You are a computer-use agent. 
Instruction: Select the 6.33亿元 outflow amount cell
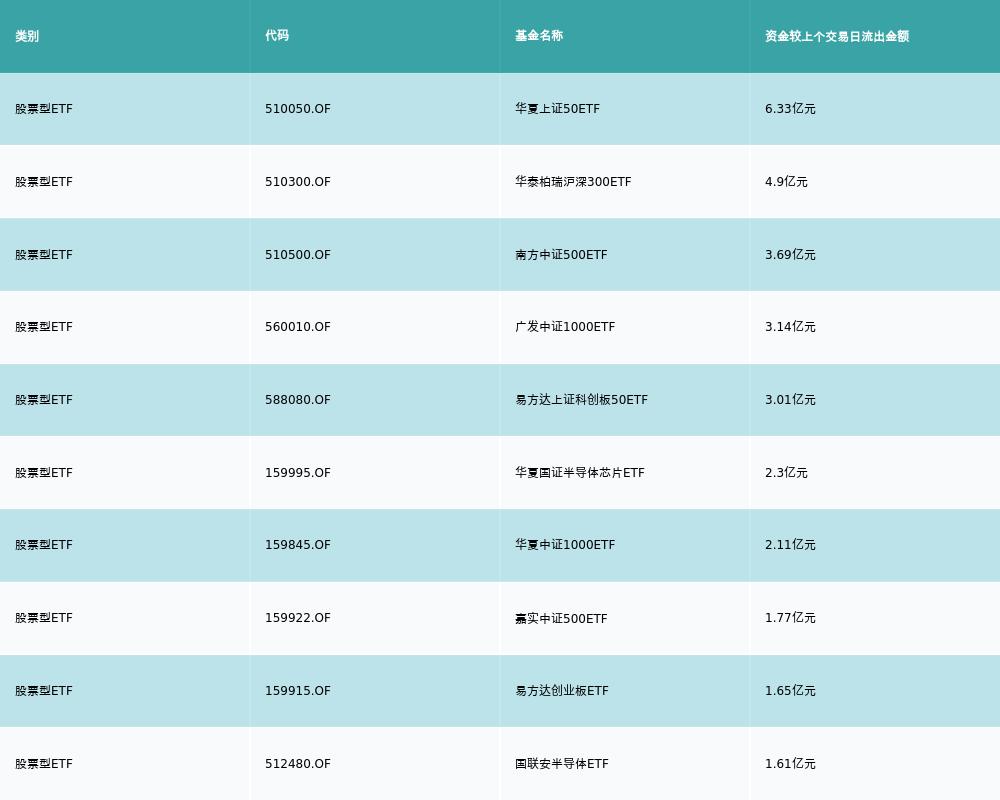pos(790,109)
